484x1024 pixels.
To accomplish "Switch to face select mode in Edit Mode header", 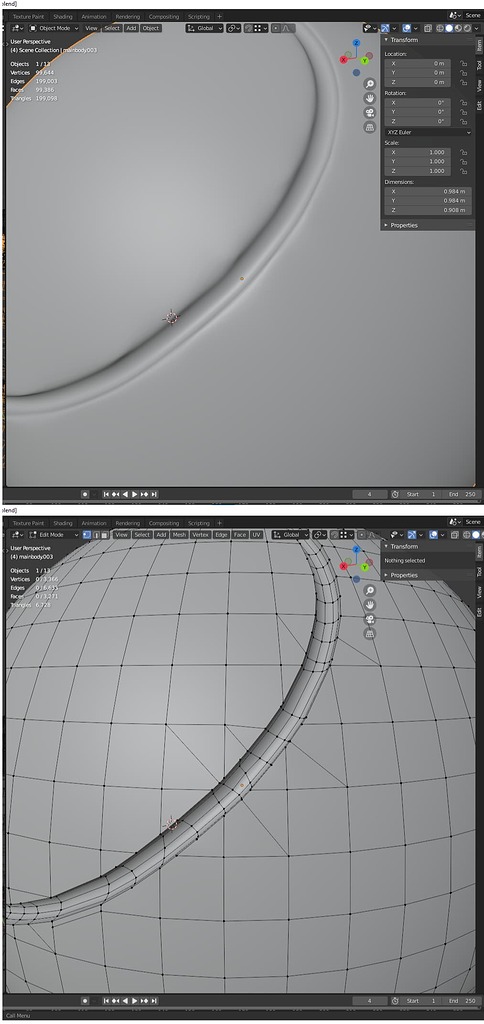I will coord(105,535).
